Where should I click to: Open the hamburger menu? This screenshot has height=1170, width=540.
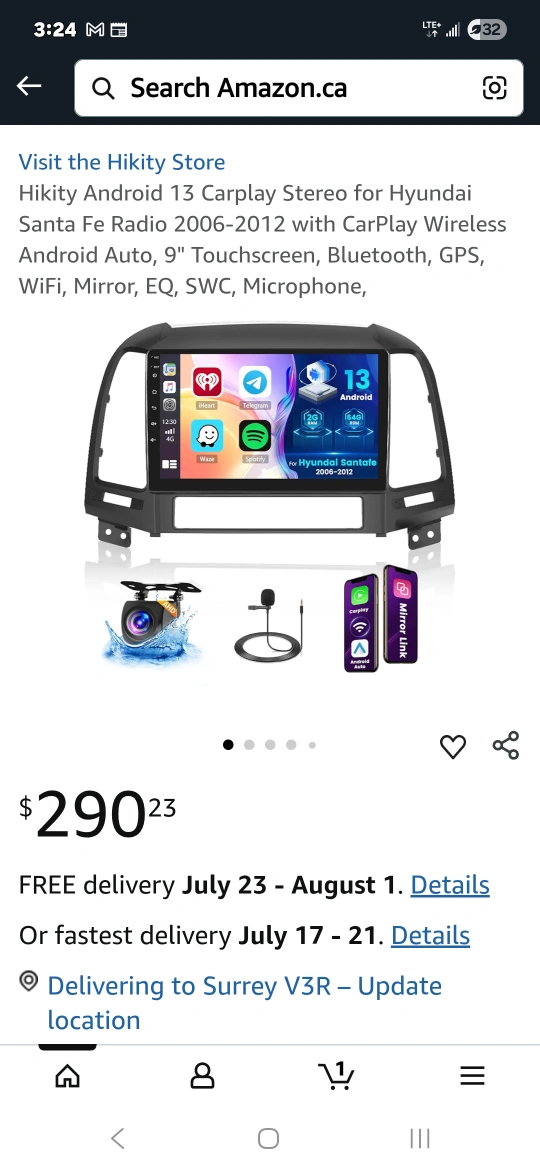tap(472, 1075)
